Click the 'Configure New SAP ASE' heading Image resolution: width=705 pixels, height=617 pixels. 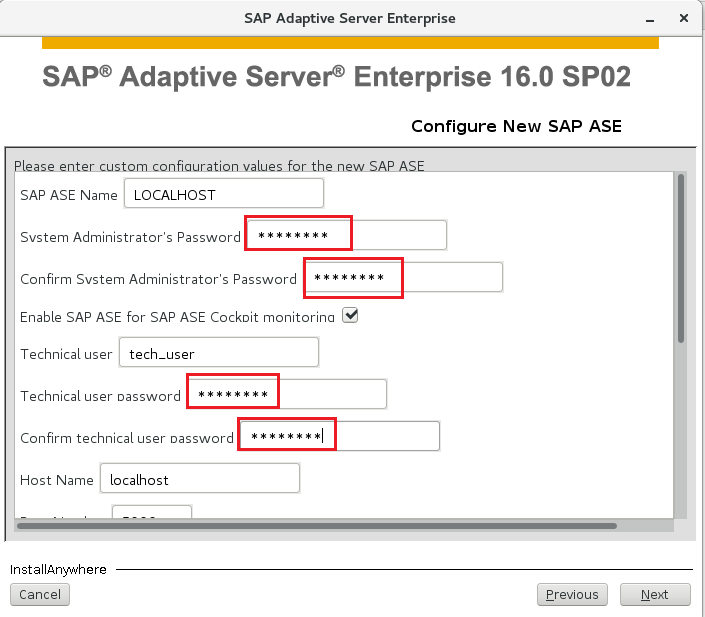(516, 126)
